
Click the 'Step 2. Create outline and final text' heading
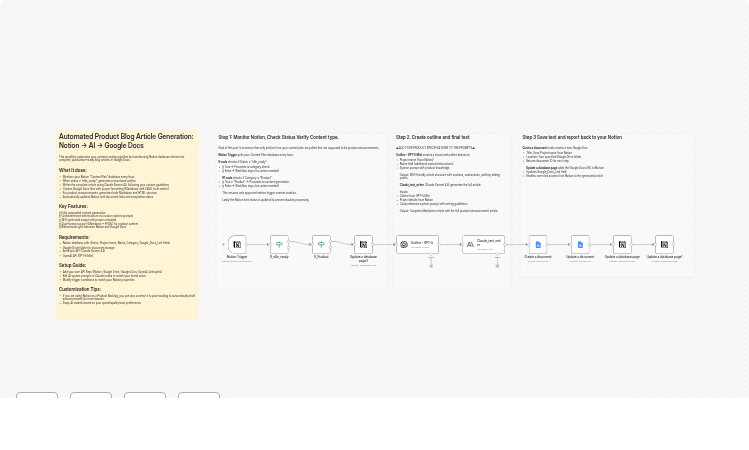coord(433,138)
